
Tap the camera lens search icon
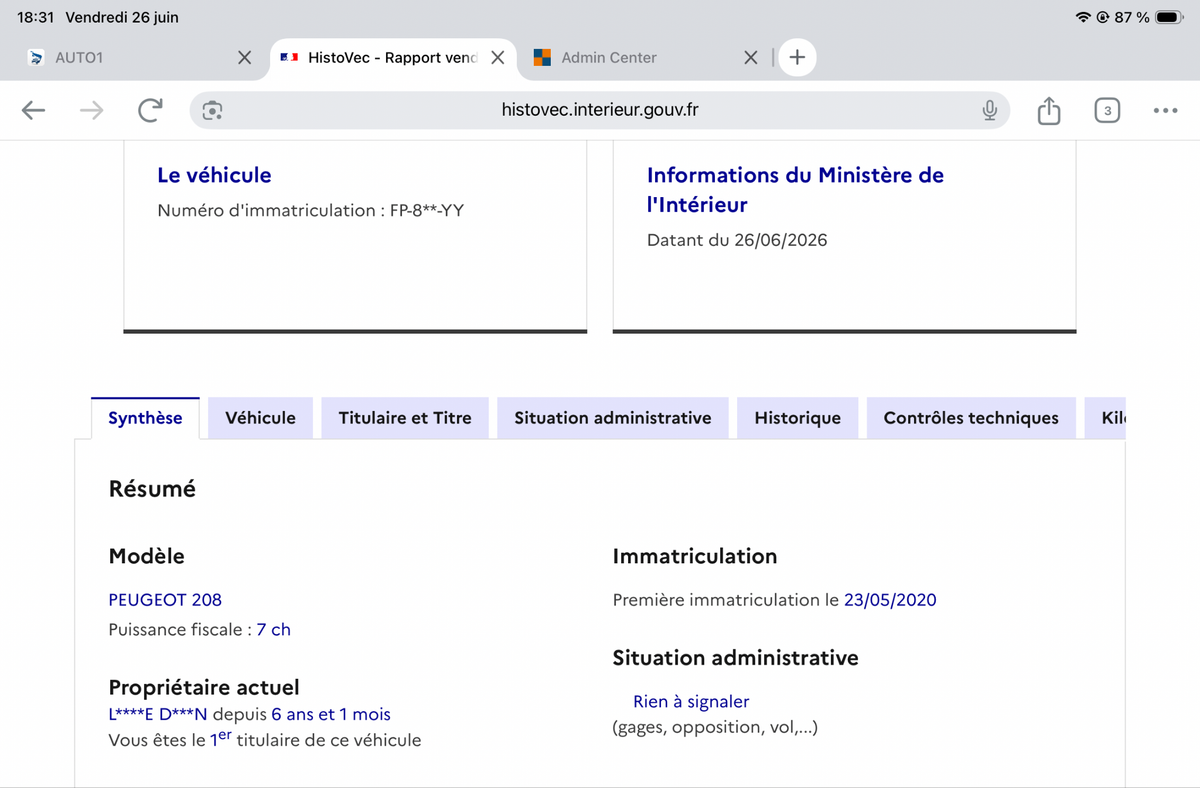pyautogui.click(x=212, y=110)
